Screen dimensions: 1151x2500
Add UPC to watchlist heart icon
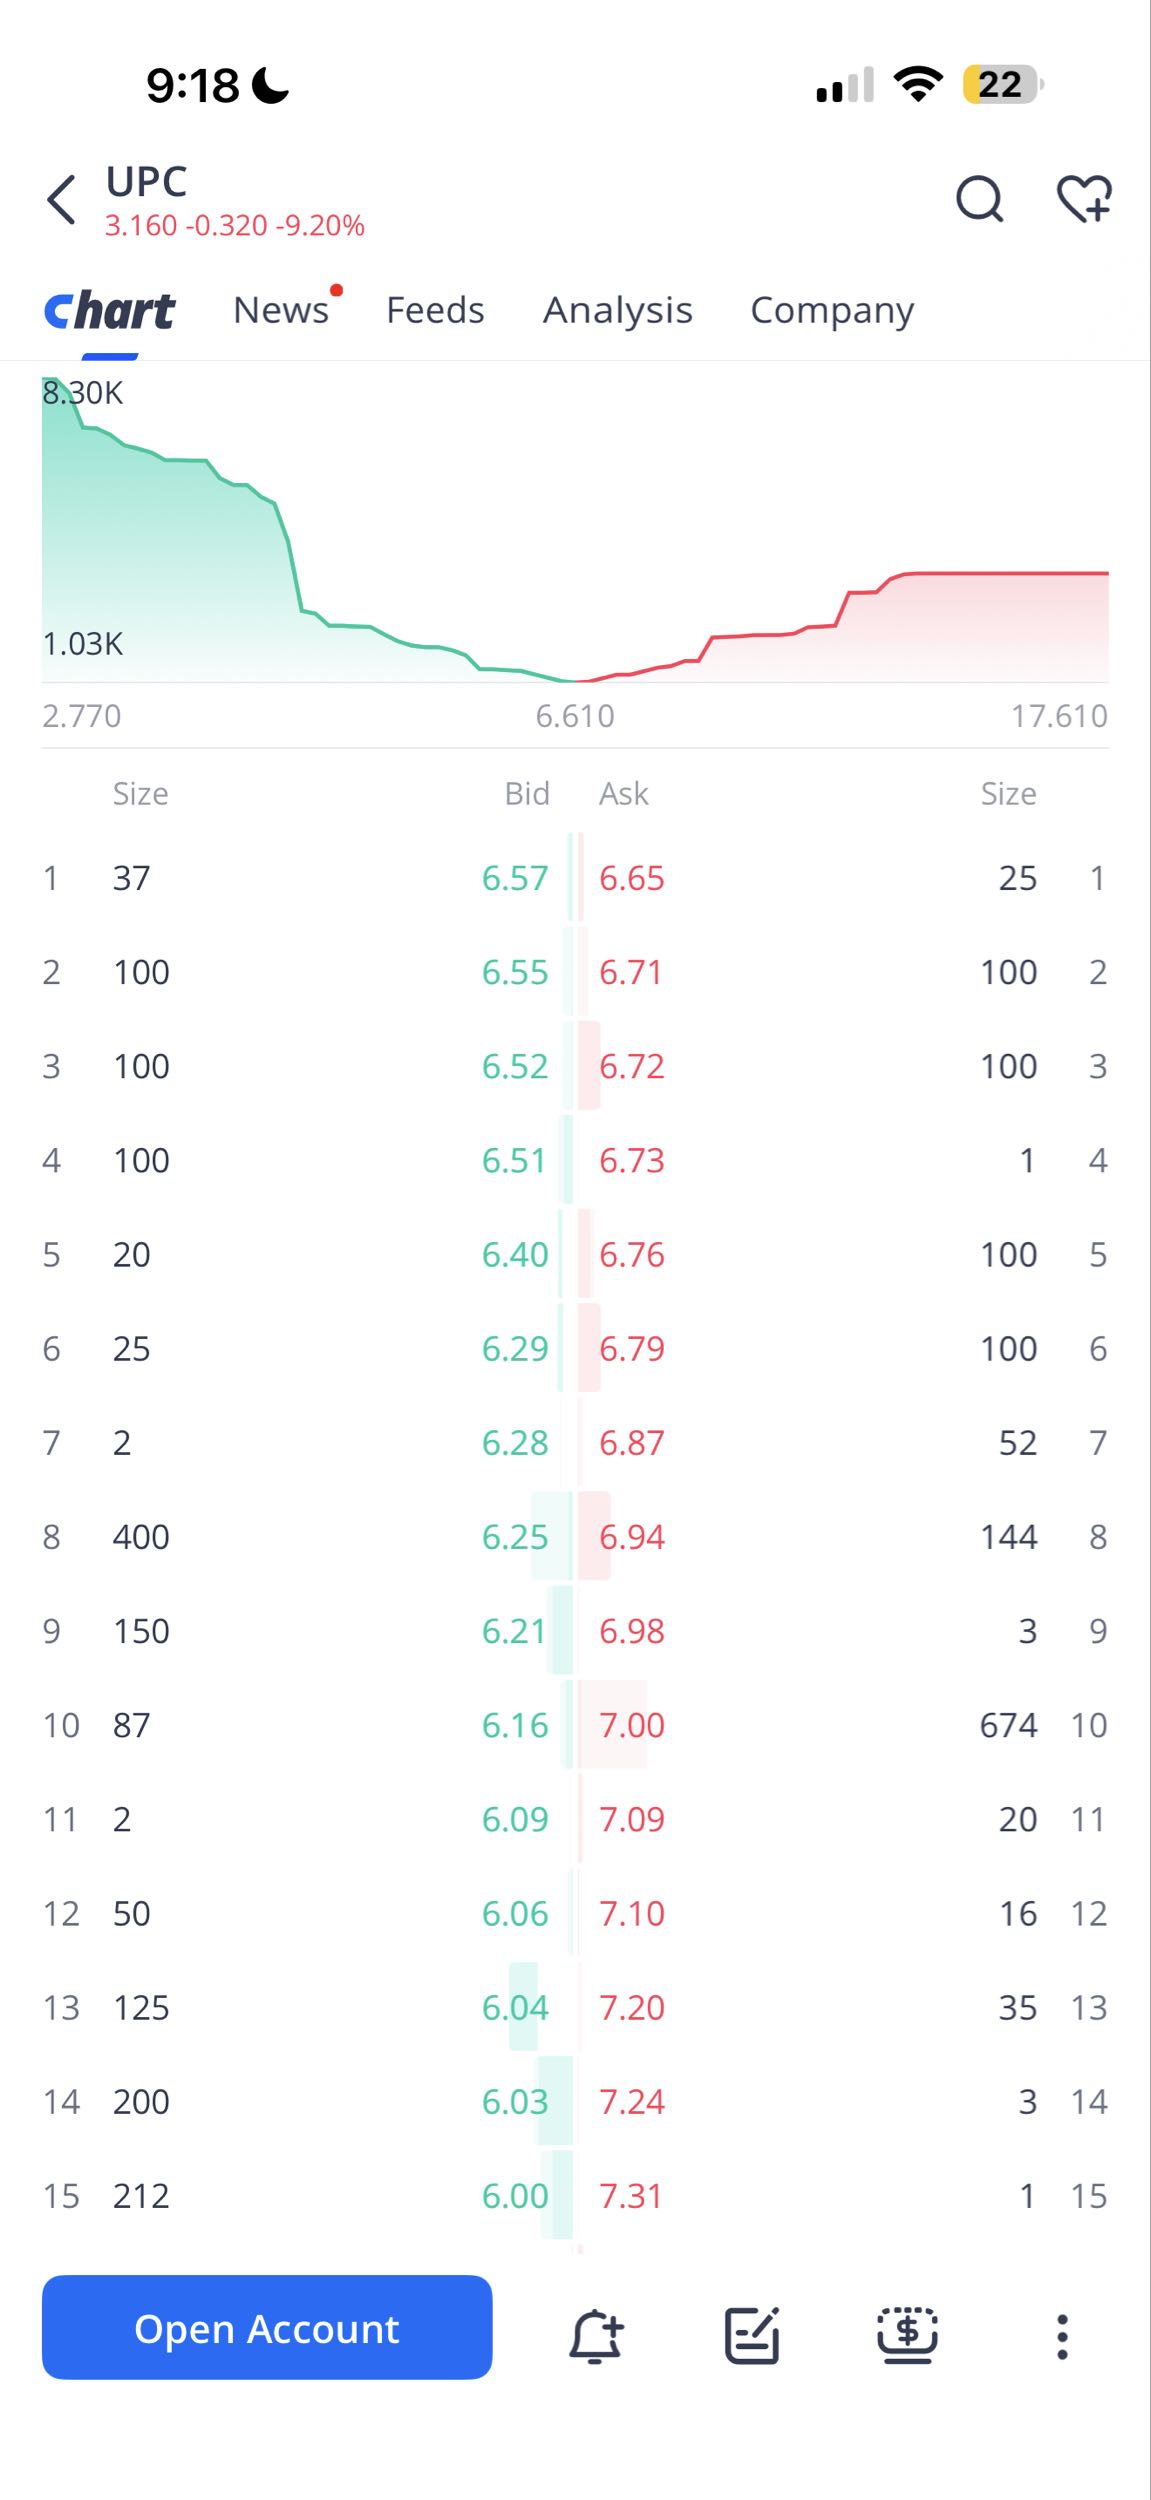[1085, 199]
